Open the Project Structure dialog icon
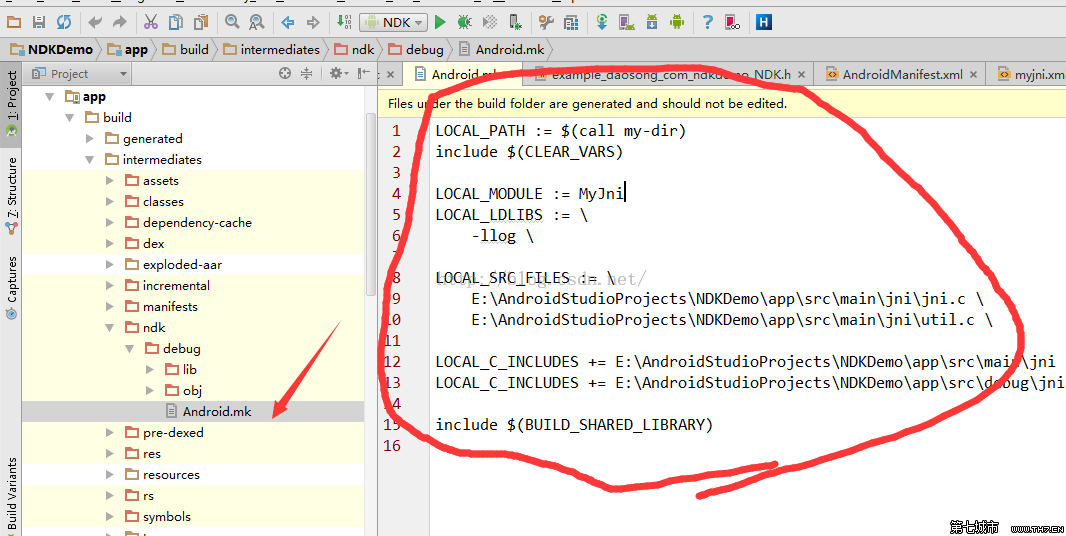The height and width of the screenshot is (536, 1066). (x=571, y=22)
